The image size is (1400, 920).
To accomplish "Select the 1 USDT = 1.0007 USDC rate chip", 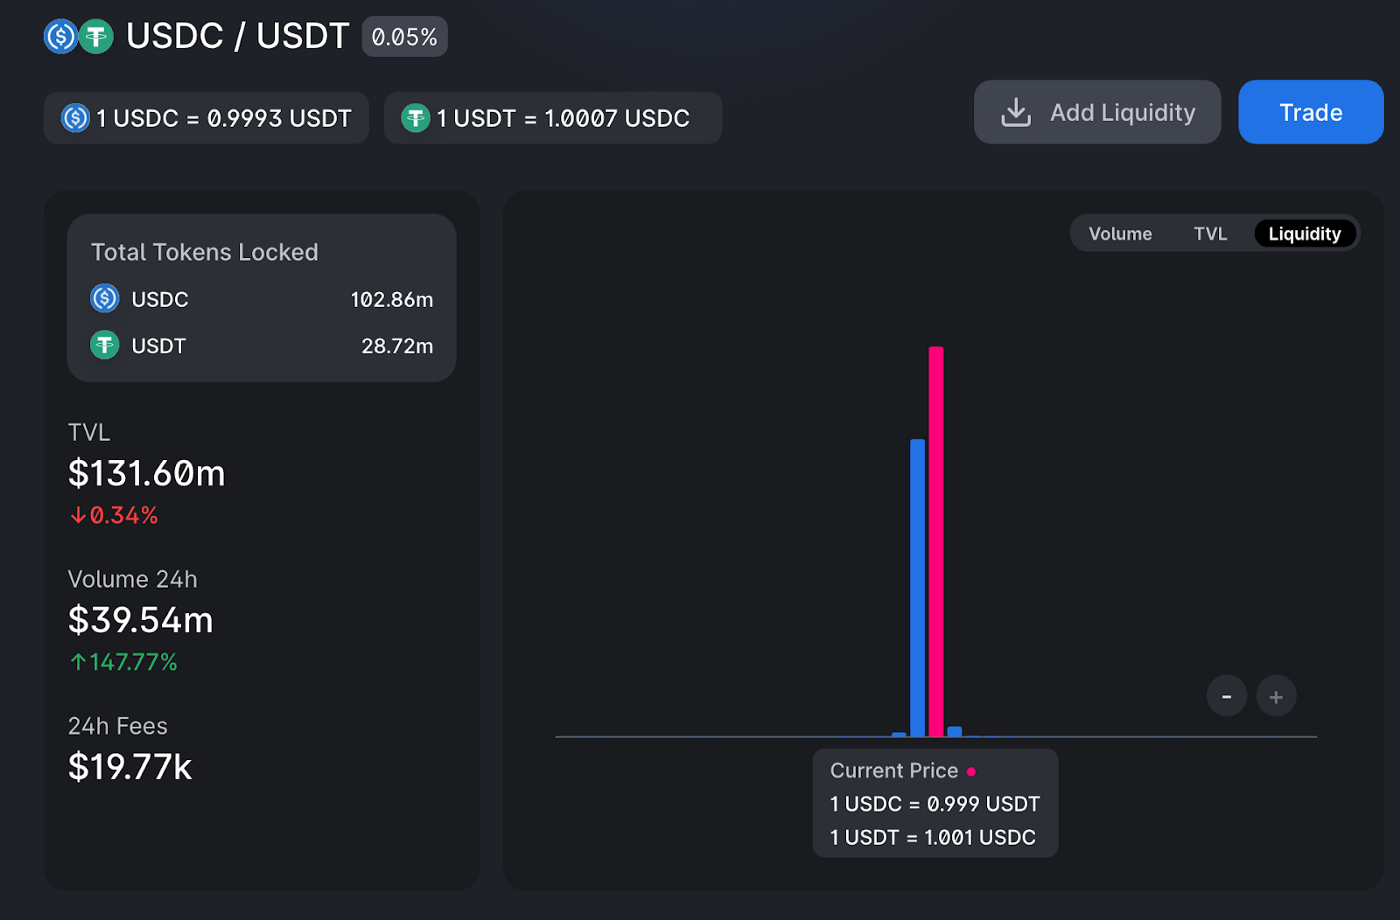I will pyautogui.click(x=553, y=118).
